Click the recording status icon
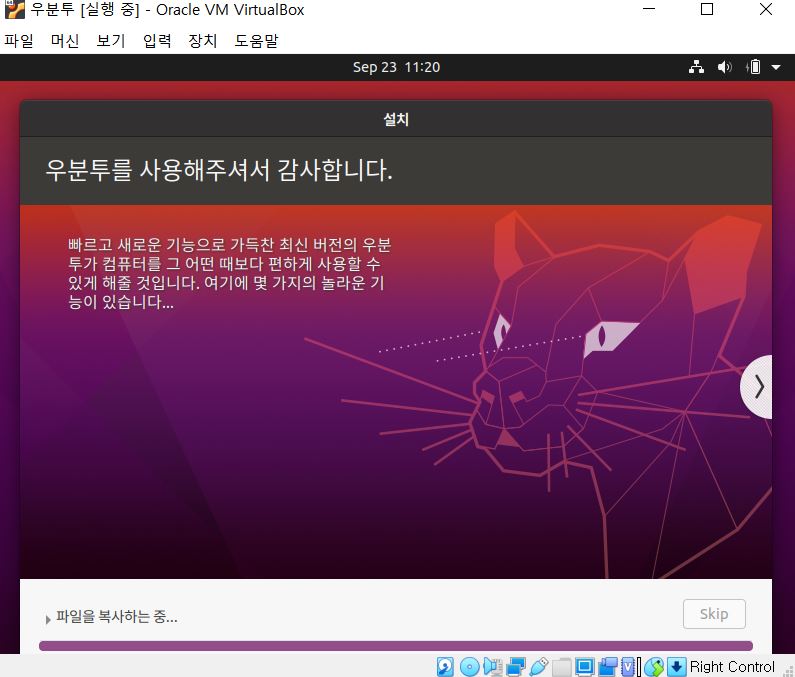Viewport: 795px width, 677px height. pyautogui.click(x=607, y=666)
